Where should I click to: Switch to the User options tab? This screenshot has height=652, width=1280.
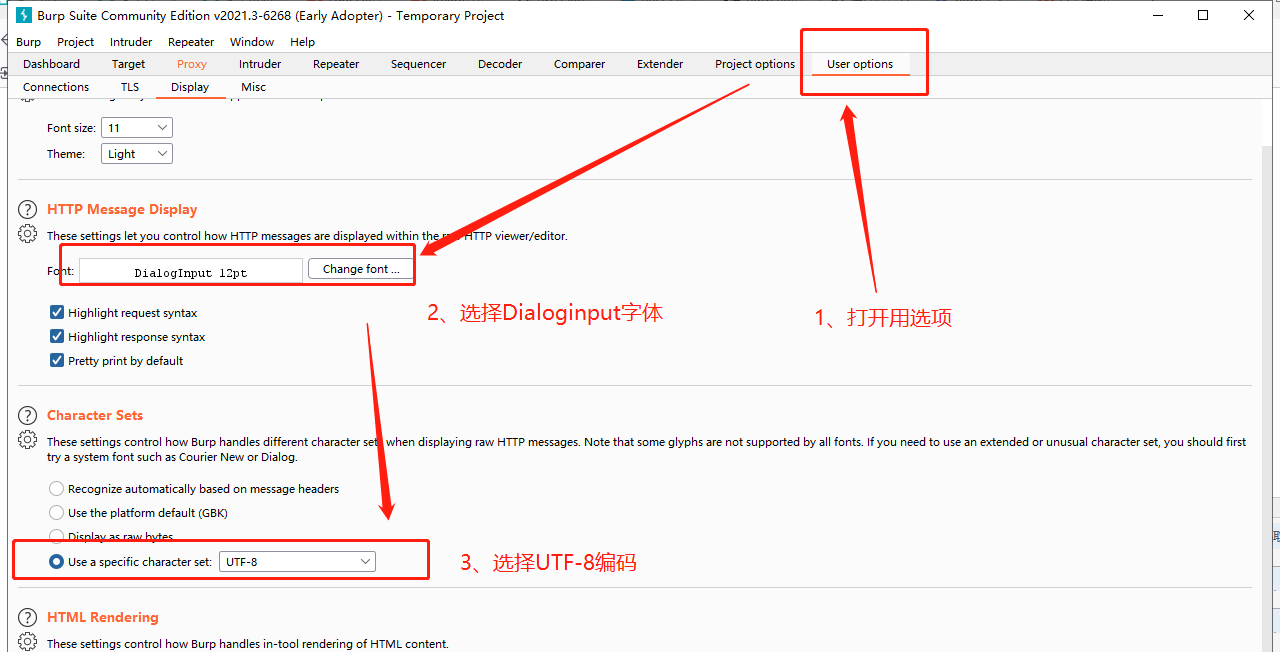tap(860, 64)
